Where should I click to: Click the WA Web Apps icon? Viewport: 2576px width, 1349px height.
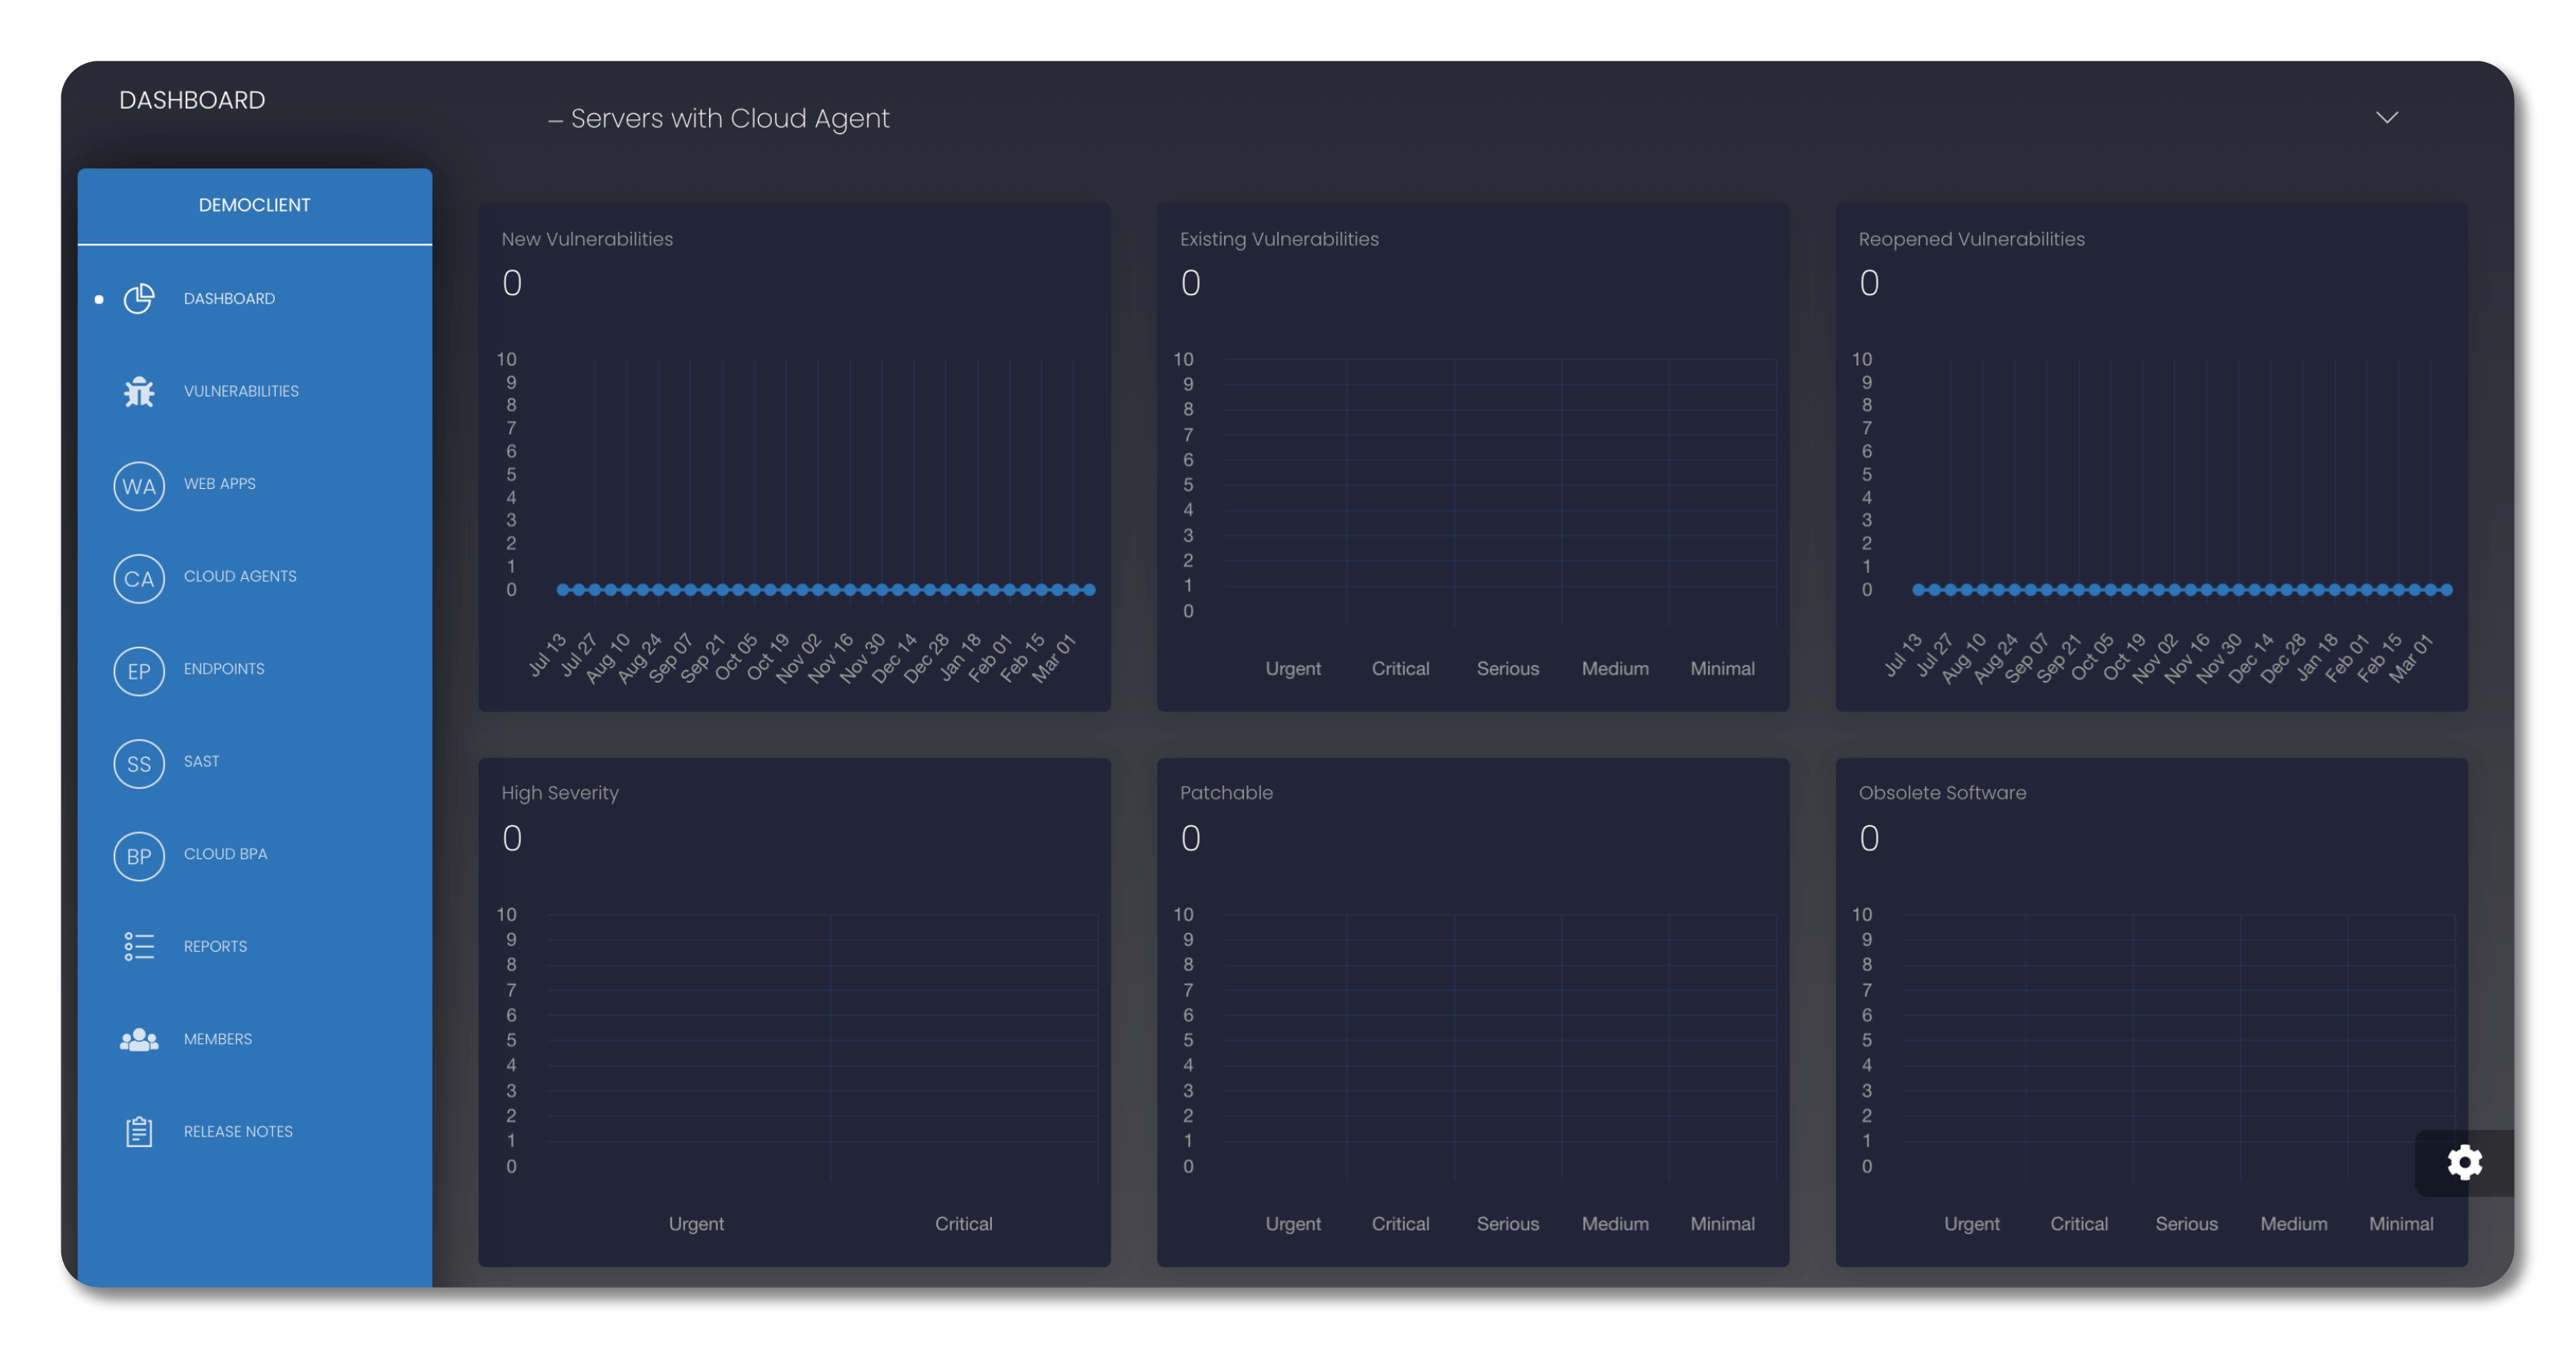139,486
